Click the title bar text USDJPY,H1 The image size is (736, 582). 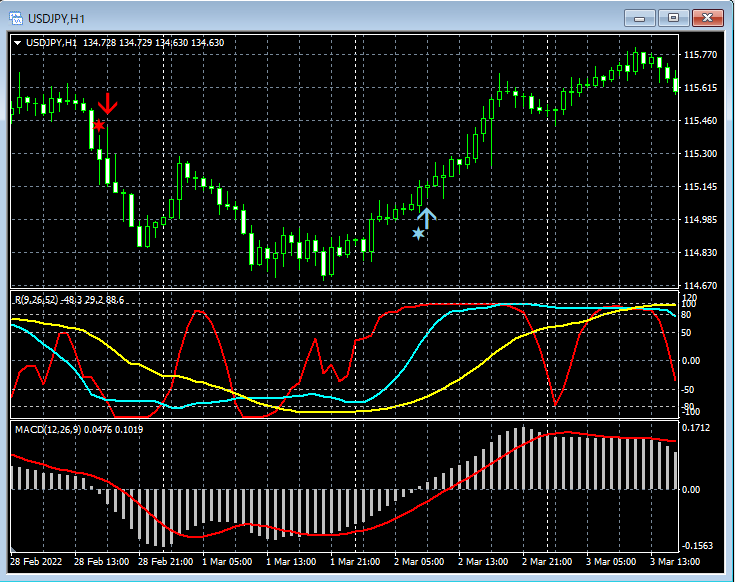click(x=56, y=19)
